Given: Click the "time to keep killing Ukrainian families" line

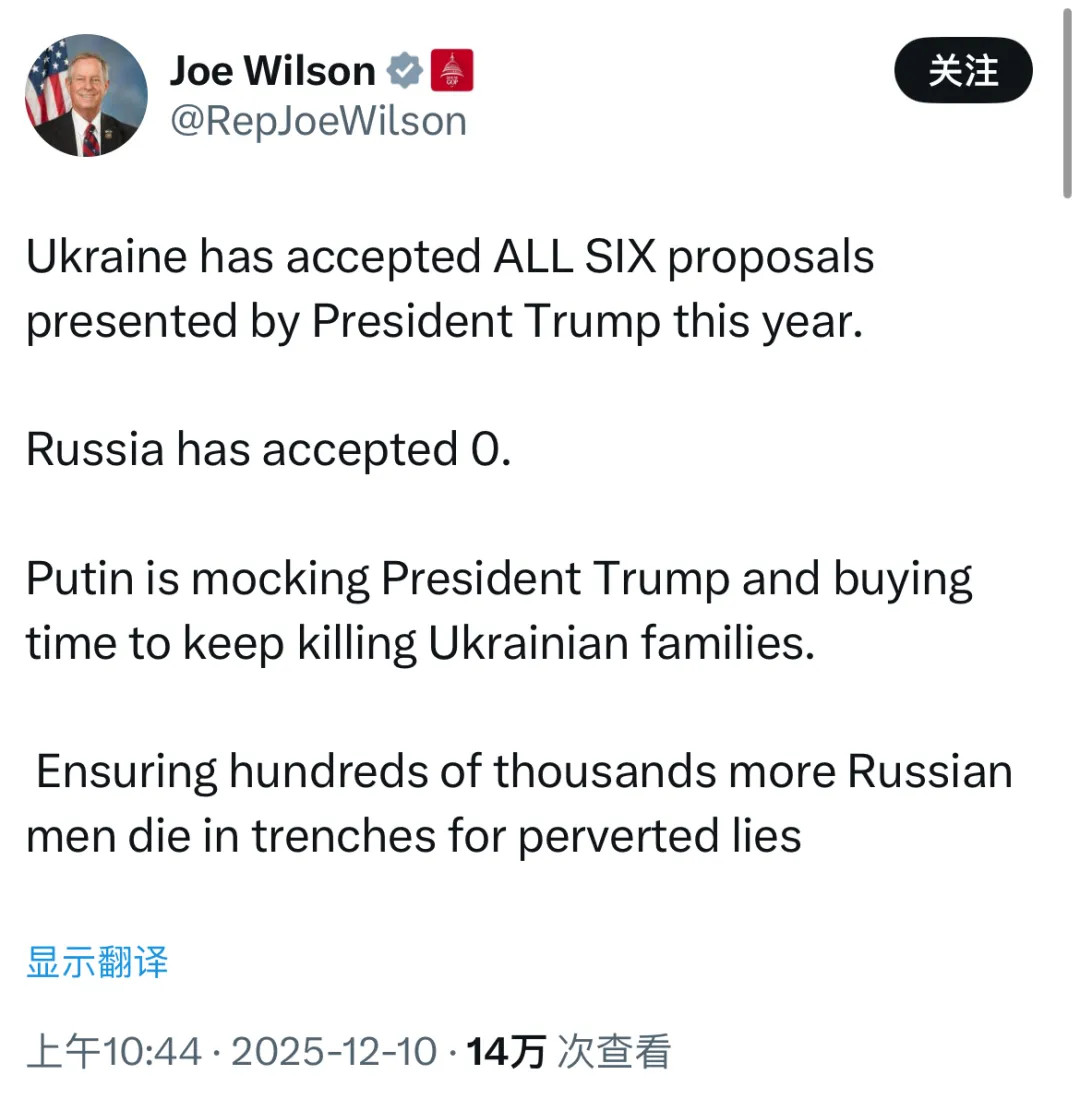Looking at the screenshot, I should [420, 644].
